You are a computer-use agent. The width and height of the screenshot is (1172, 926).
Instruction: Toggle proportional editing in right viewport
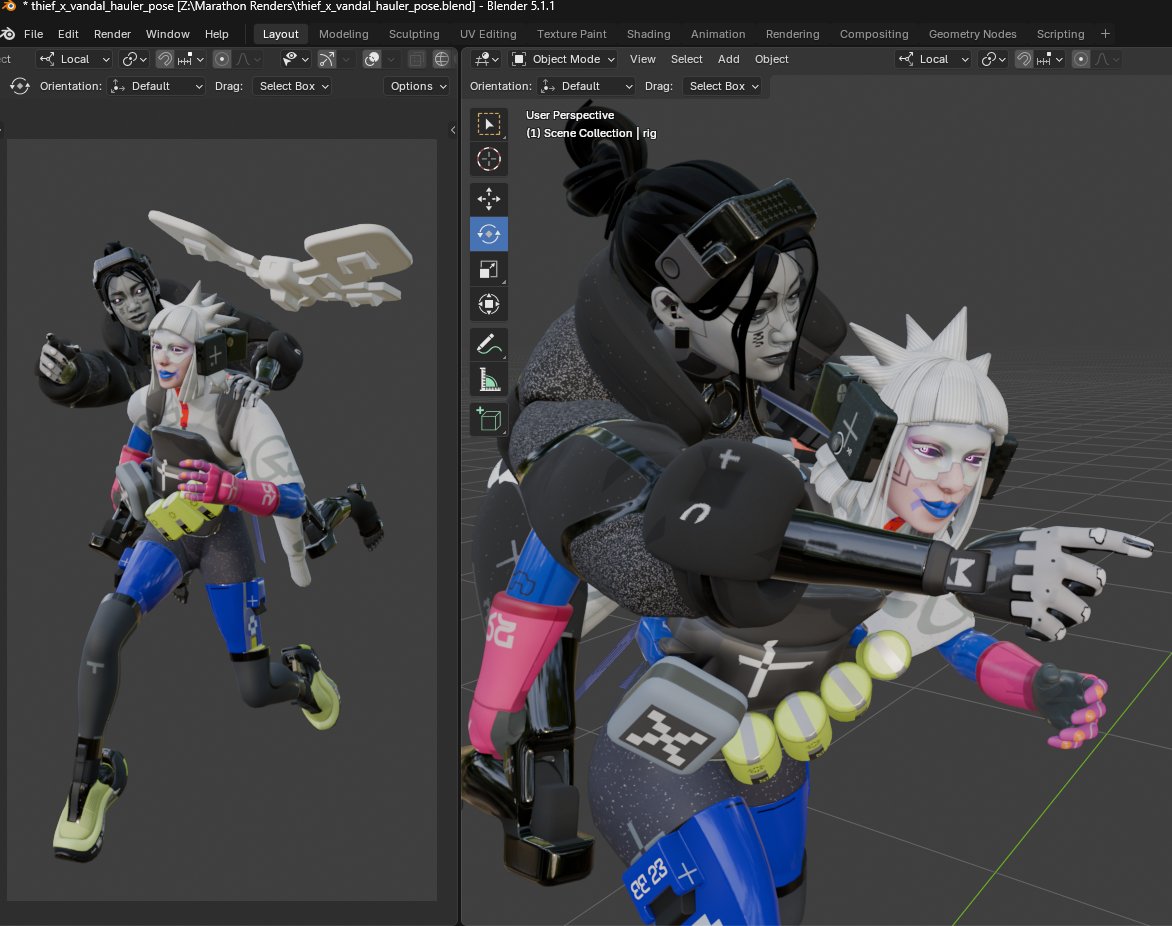(1081, 59)
